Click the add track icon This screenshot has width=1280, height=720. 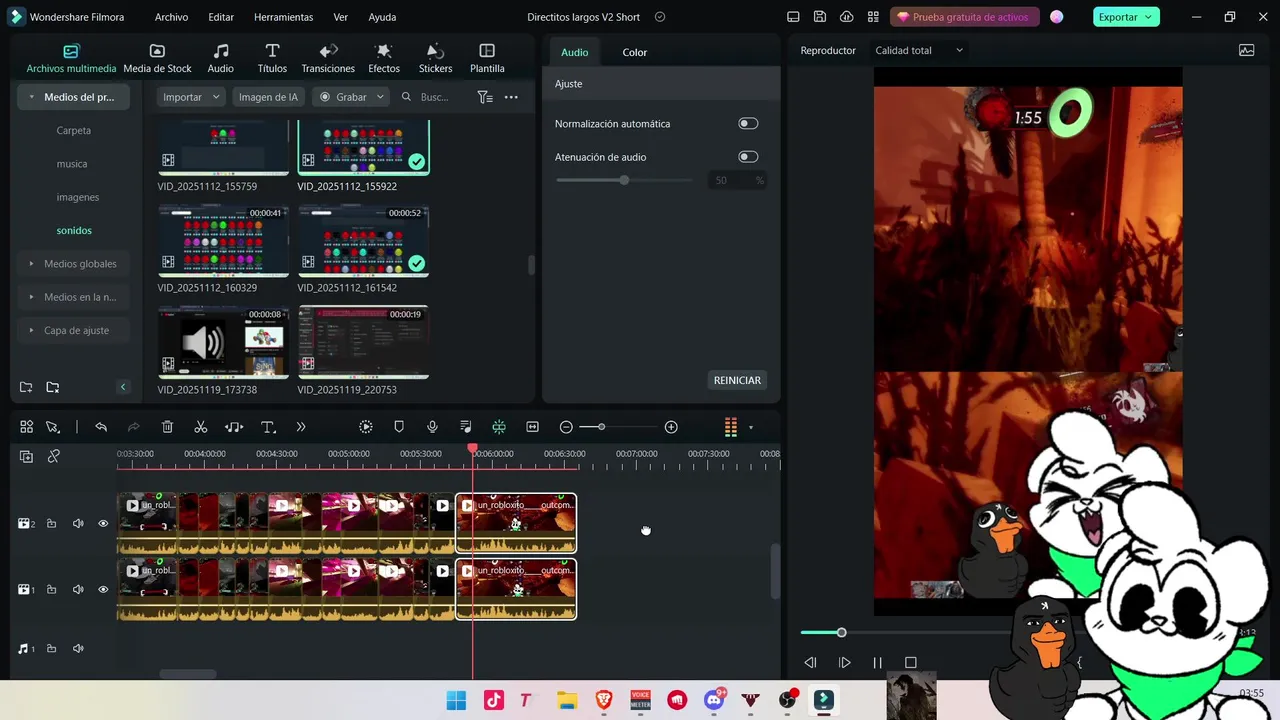tap(26, 456)
